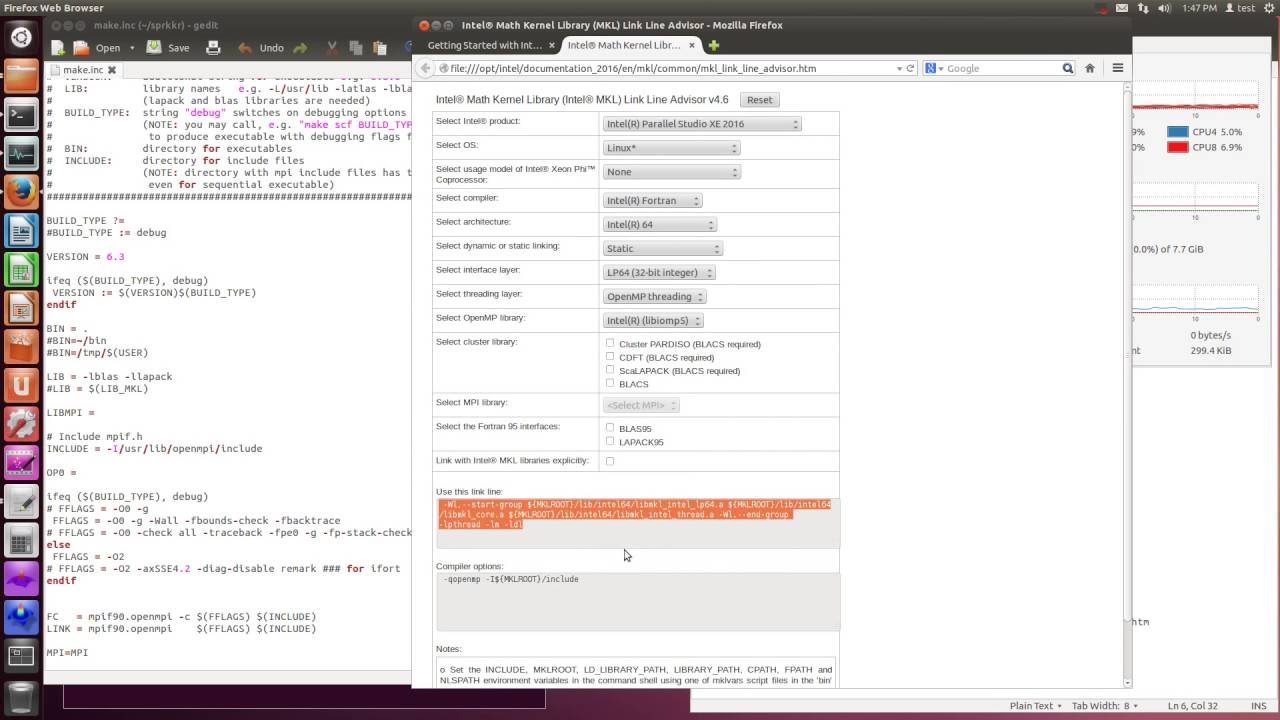Click the Compiler options text box
The image size is (1280, 720).
pyautogui.click(x=638, y=602)
